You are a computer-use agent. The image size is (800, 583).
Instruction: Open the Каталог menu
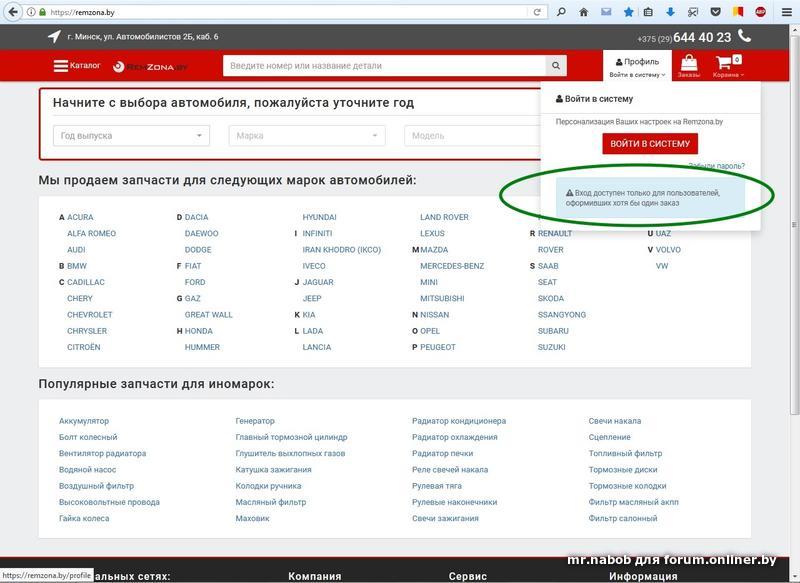(x=77, y=66)
